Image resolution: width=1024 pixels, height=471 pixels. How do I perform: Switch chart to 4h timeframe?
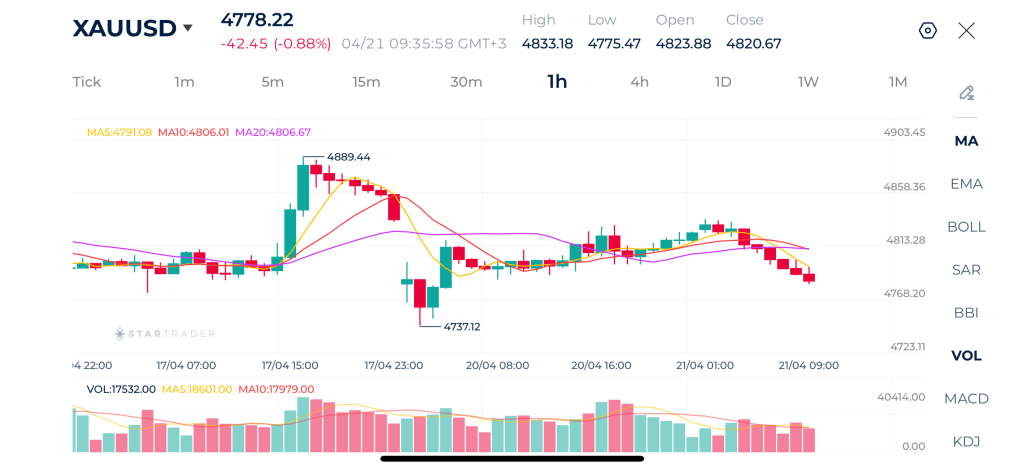639,82
